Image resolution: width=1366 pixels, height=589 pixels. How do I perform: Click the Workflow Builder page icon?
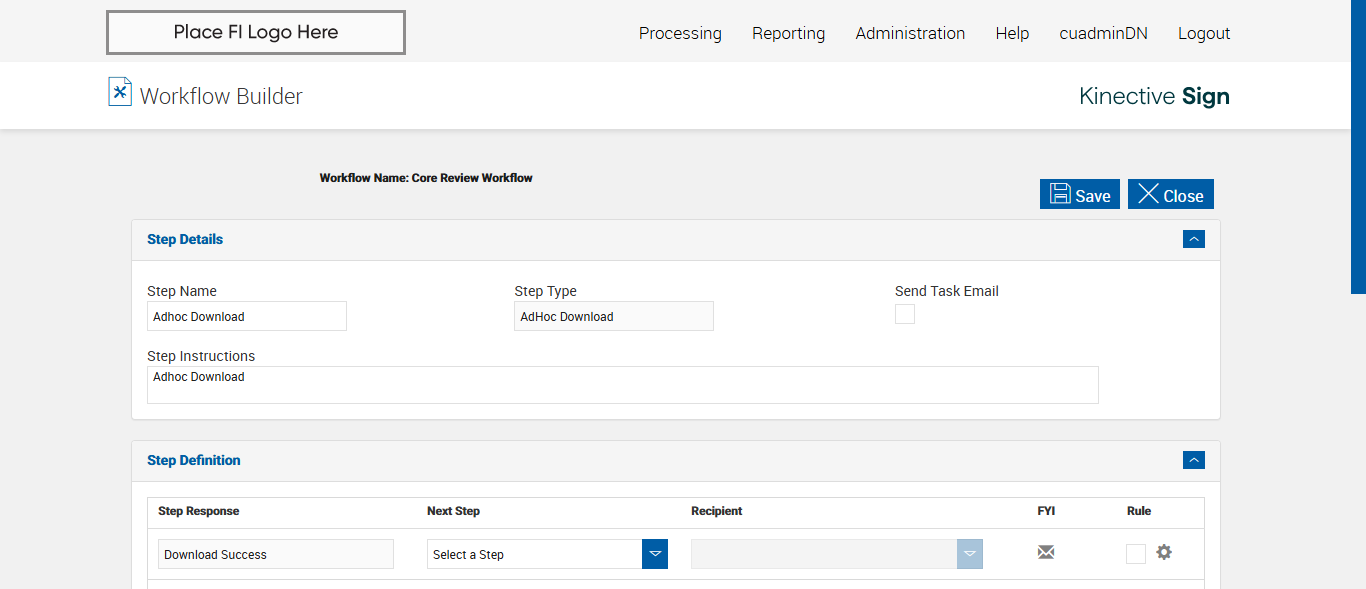tap(120, 92)
